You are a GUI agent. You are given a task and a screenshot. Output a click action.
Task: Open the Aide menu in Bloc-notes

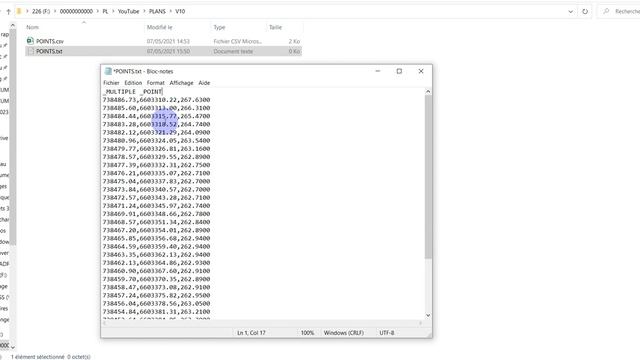pos(204,83)
